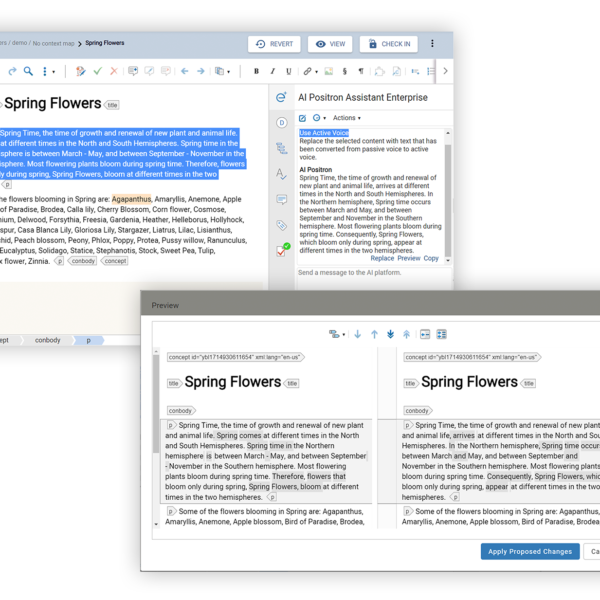Open the validation checkmark side panel tab
The height and width of the screenshot is (600, 600).
coord(283,250)
